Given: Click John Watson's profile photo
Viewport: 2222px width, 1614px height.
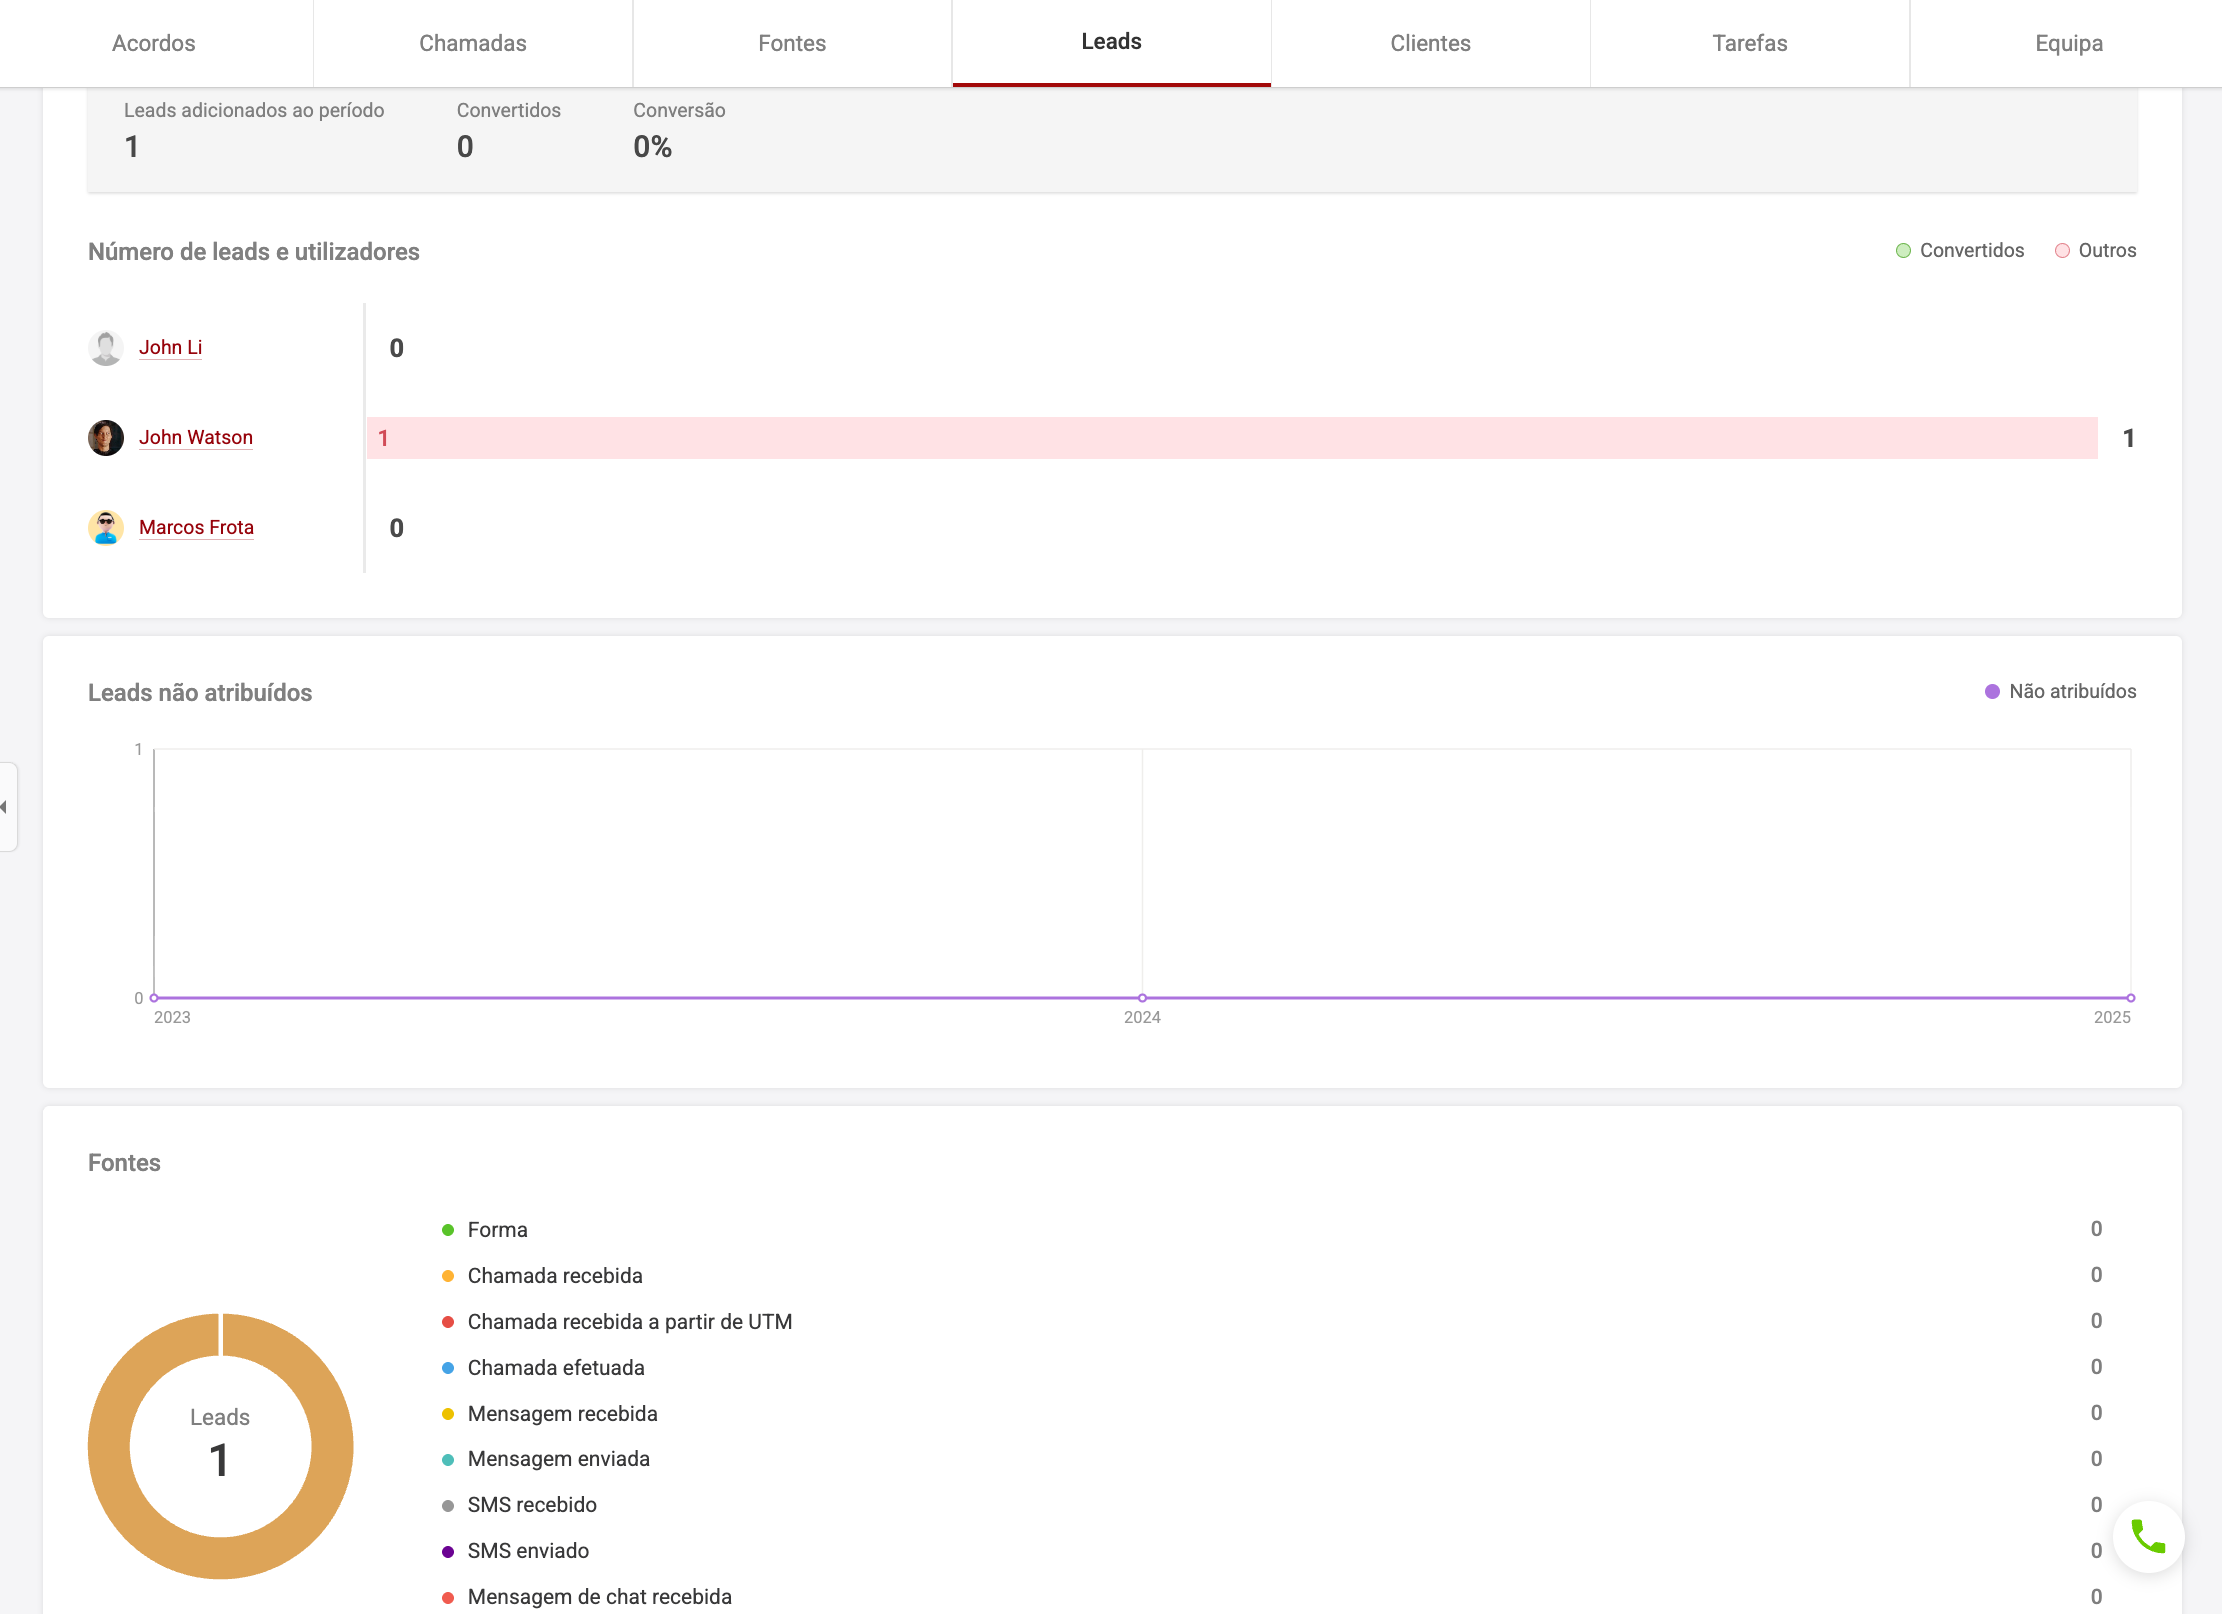Looking at the screenshot, I should 106,438.
